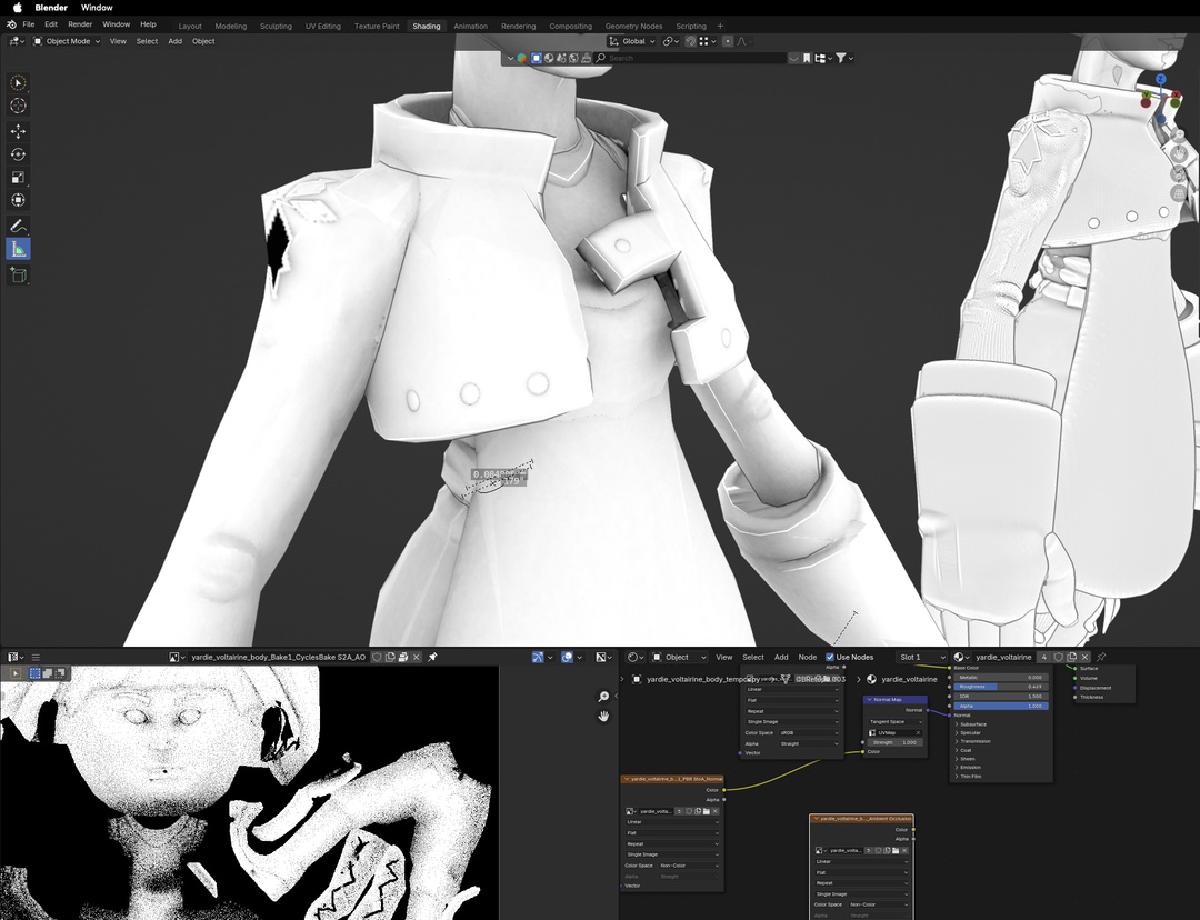Expand the Subsurface section of Principled BSDF

(972, 724)
